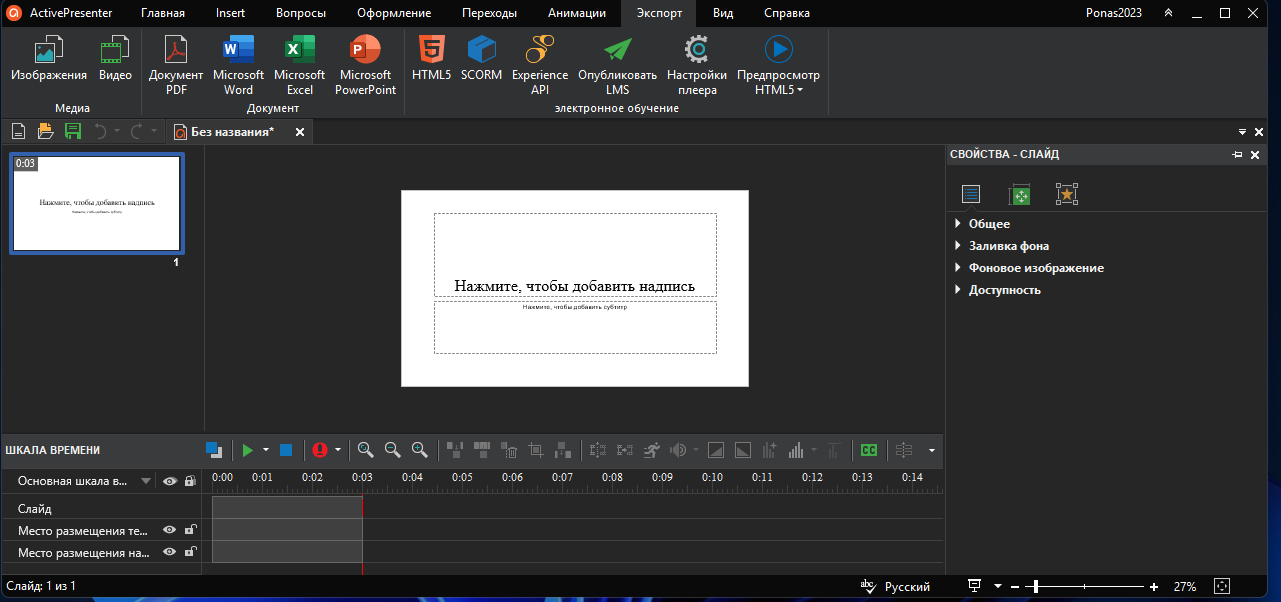1281x602 pixels.
Task: Toggle visibility of the bottom placeholder row
Action: click(170, 552)
